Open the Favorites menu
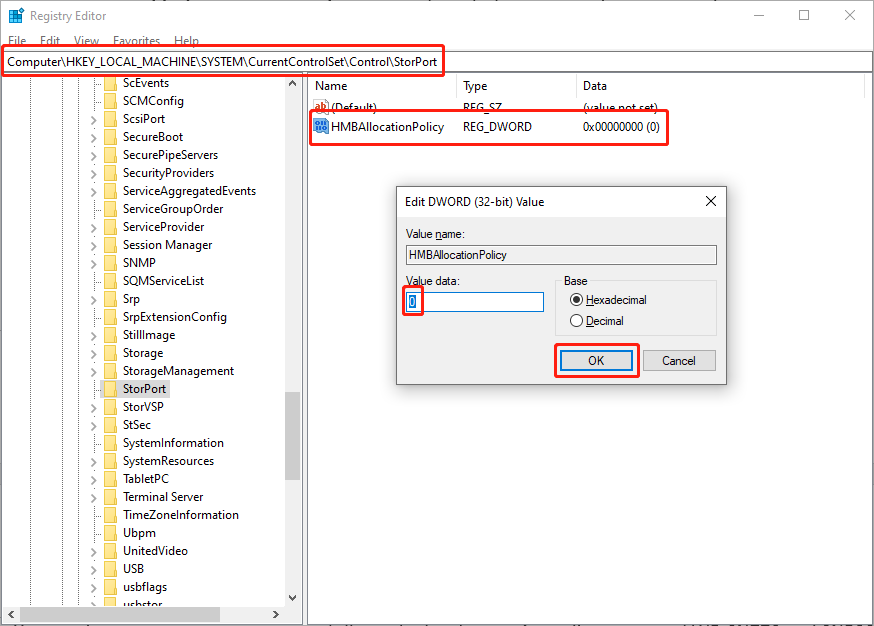874x626 pixels. tap(136, 41)
